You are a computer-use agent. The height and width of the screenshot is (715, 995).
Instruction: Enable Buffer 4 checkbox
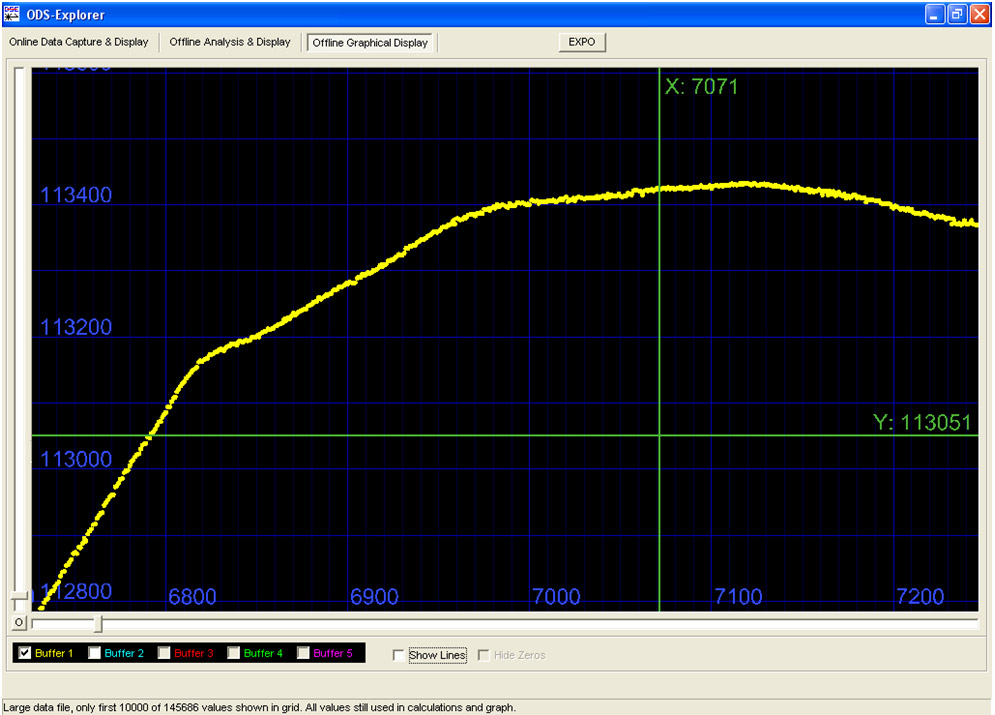pos(234,652)
